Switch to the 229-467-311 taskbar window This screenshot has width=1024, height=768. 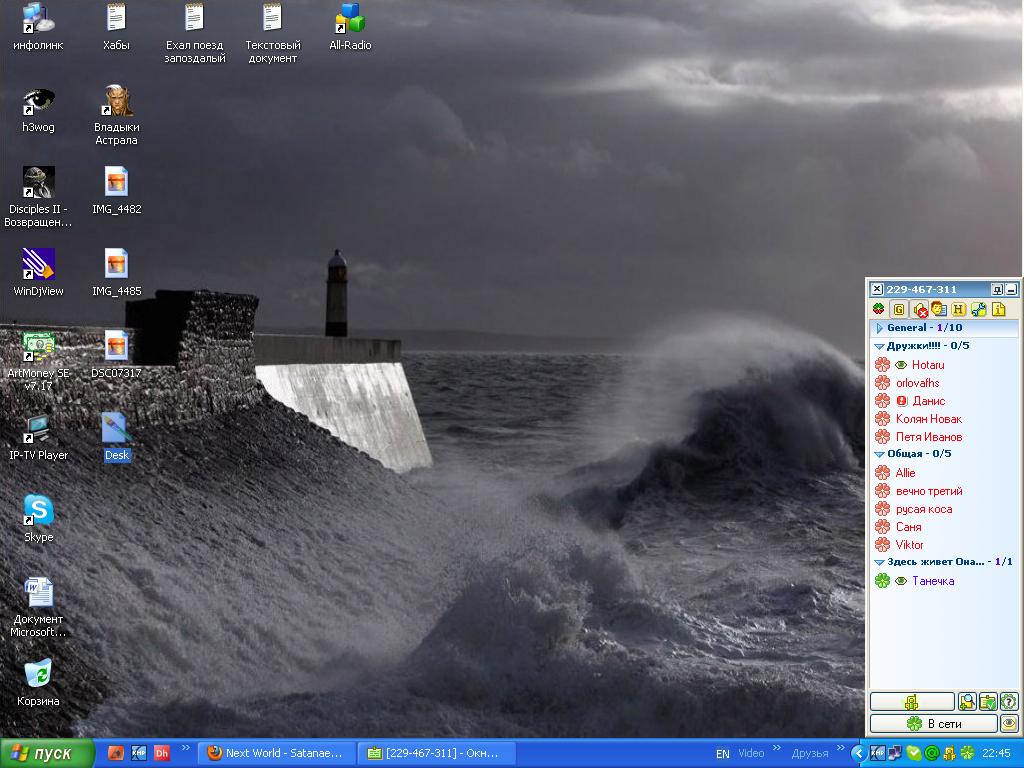pyautogui.click(x=437, y=754)
